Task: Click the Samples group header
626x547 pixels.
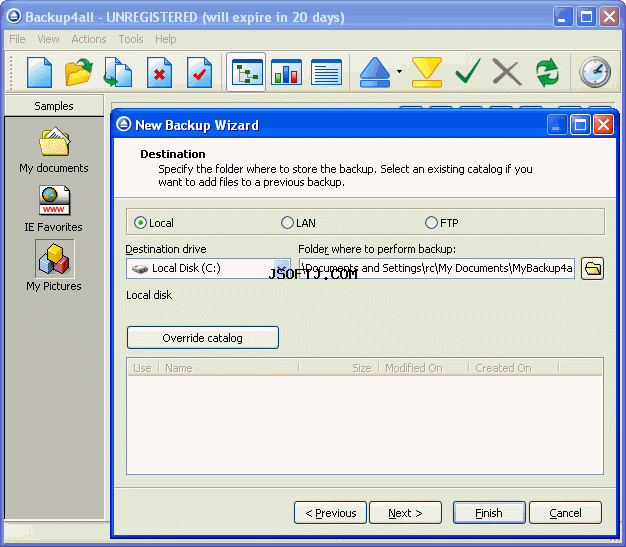Action: coord(54,106)
